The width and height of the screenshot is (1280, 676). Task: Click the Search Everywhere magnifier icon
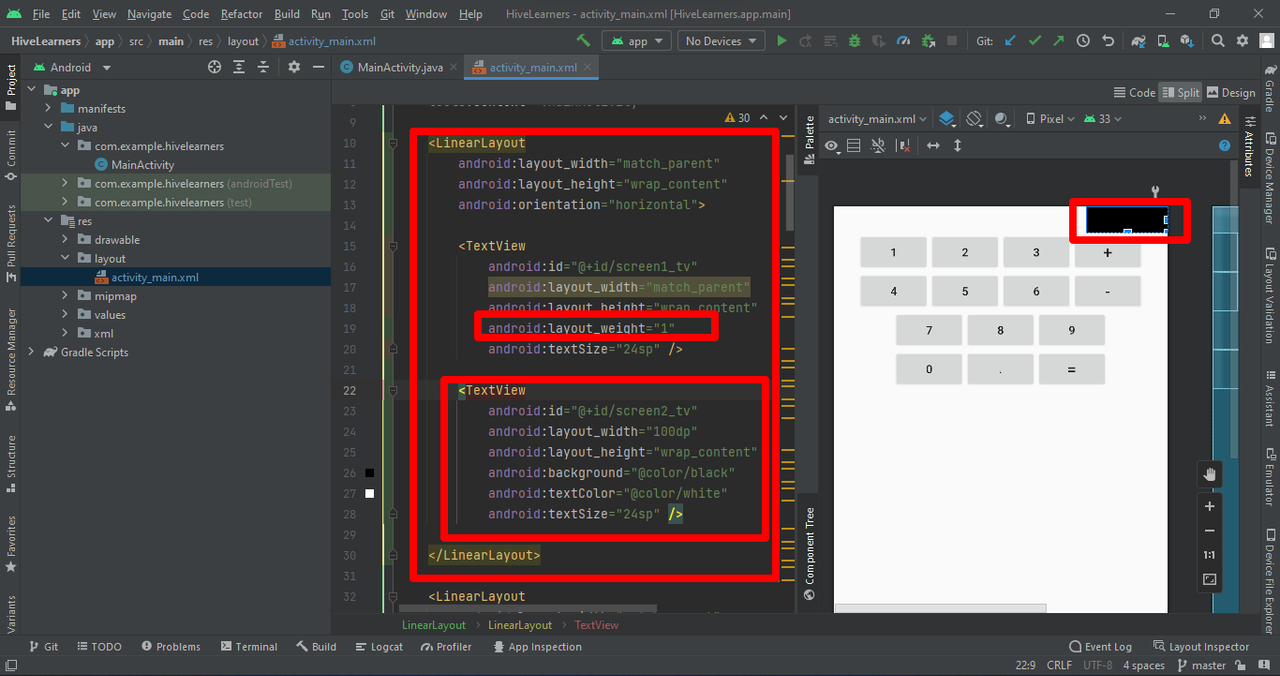click(1218, 41)
